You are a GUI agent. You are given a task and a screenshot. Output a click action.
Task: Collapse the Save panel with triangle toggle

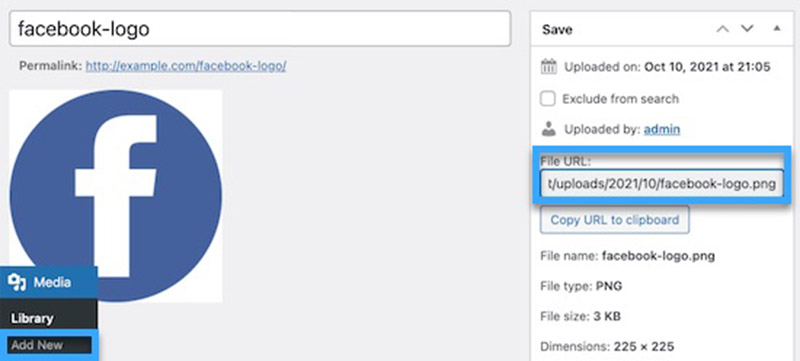(777, 29)
